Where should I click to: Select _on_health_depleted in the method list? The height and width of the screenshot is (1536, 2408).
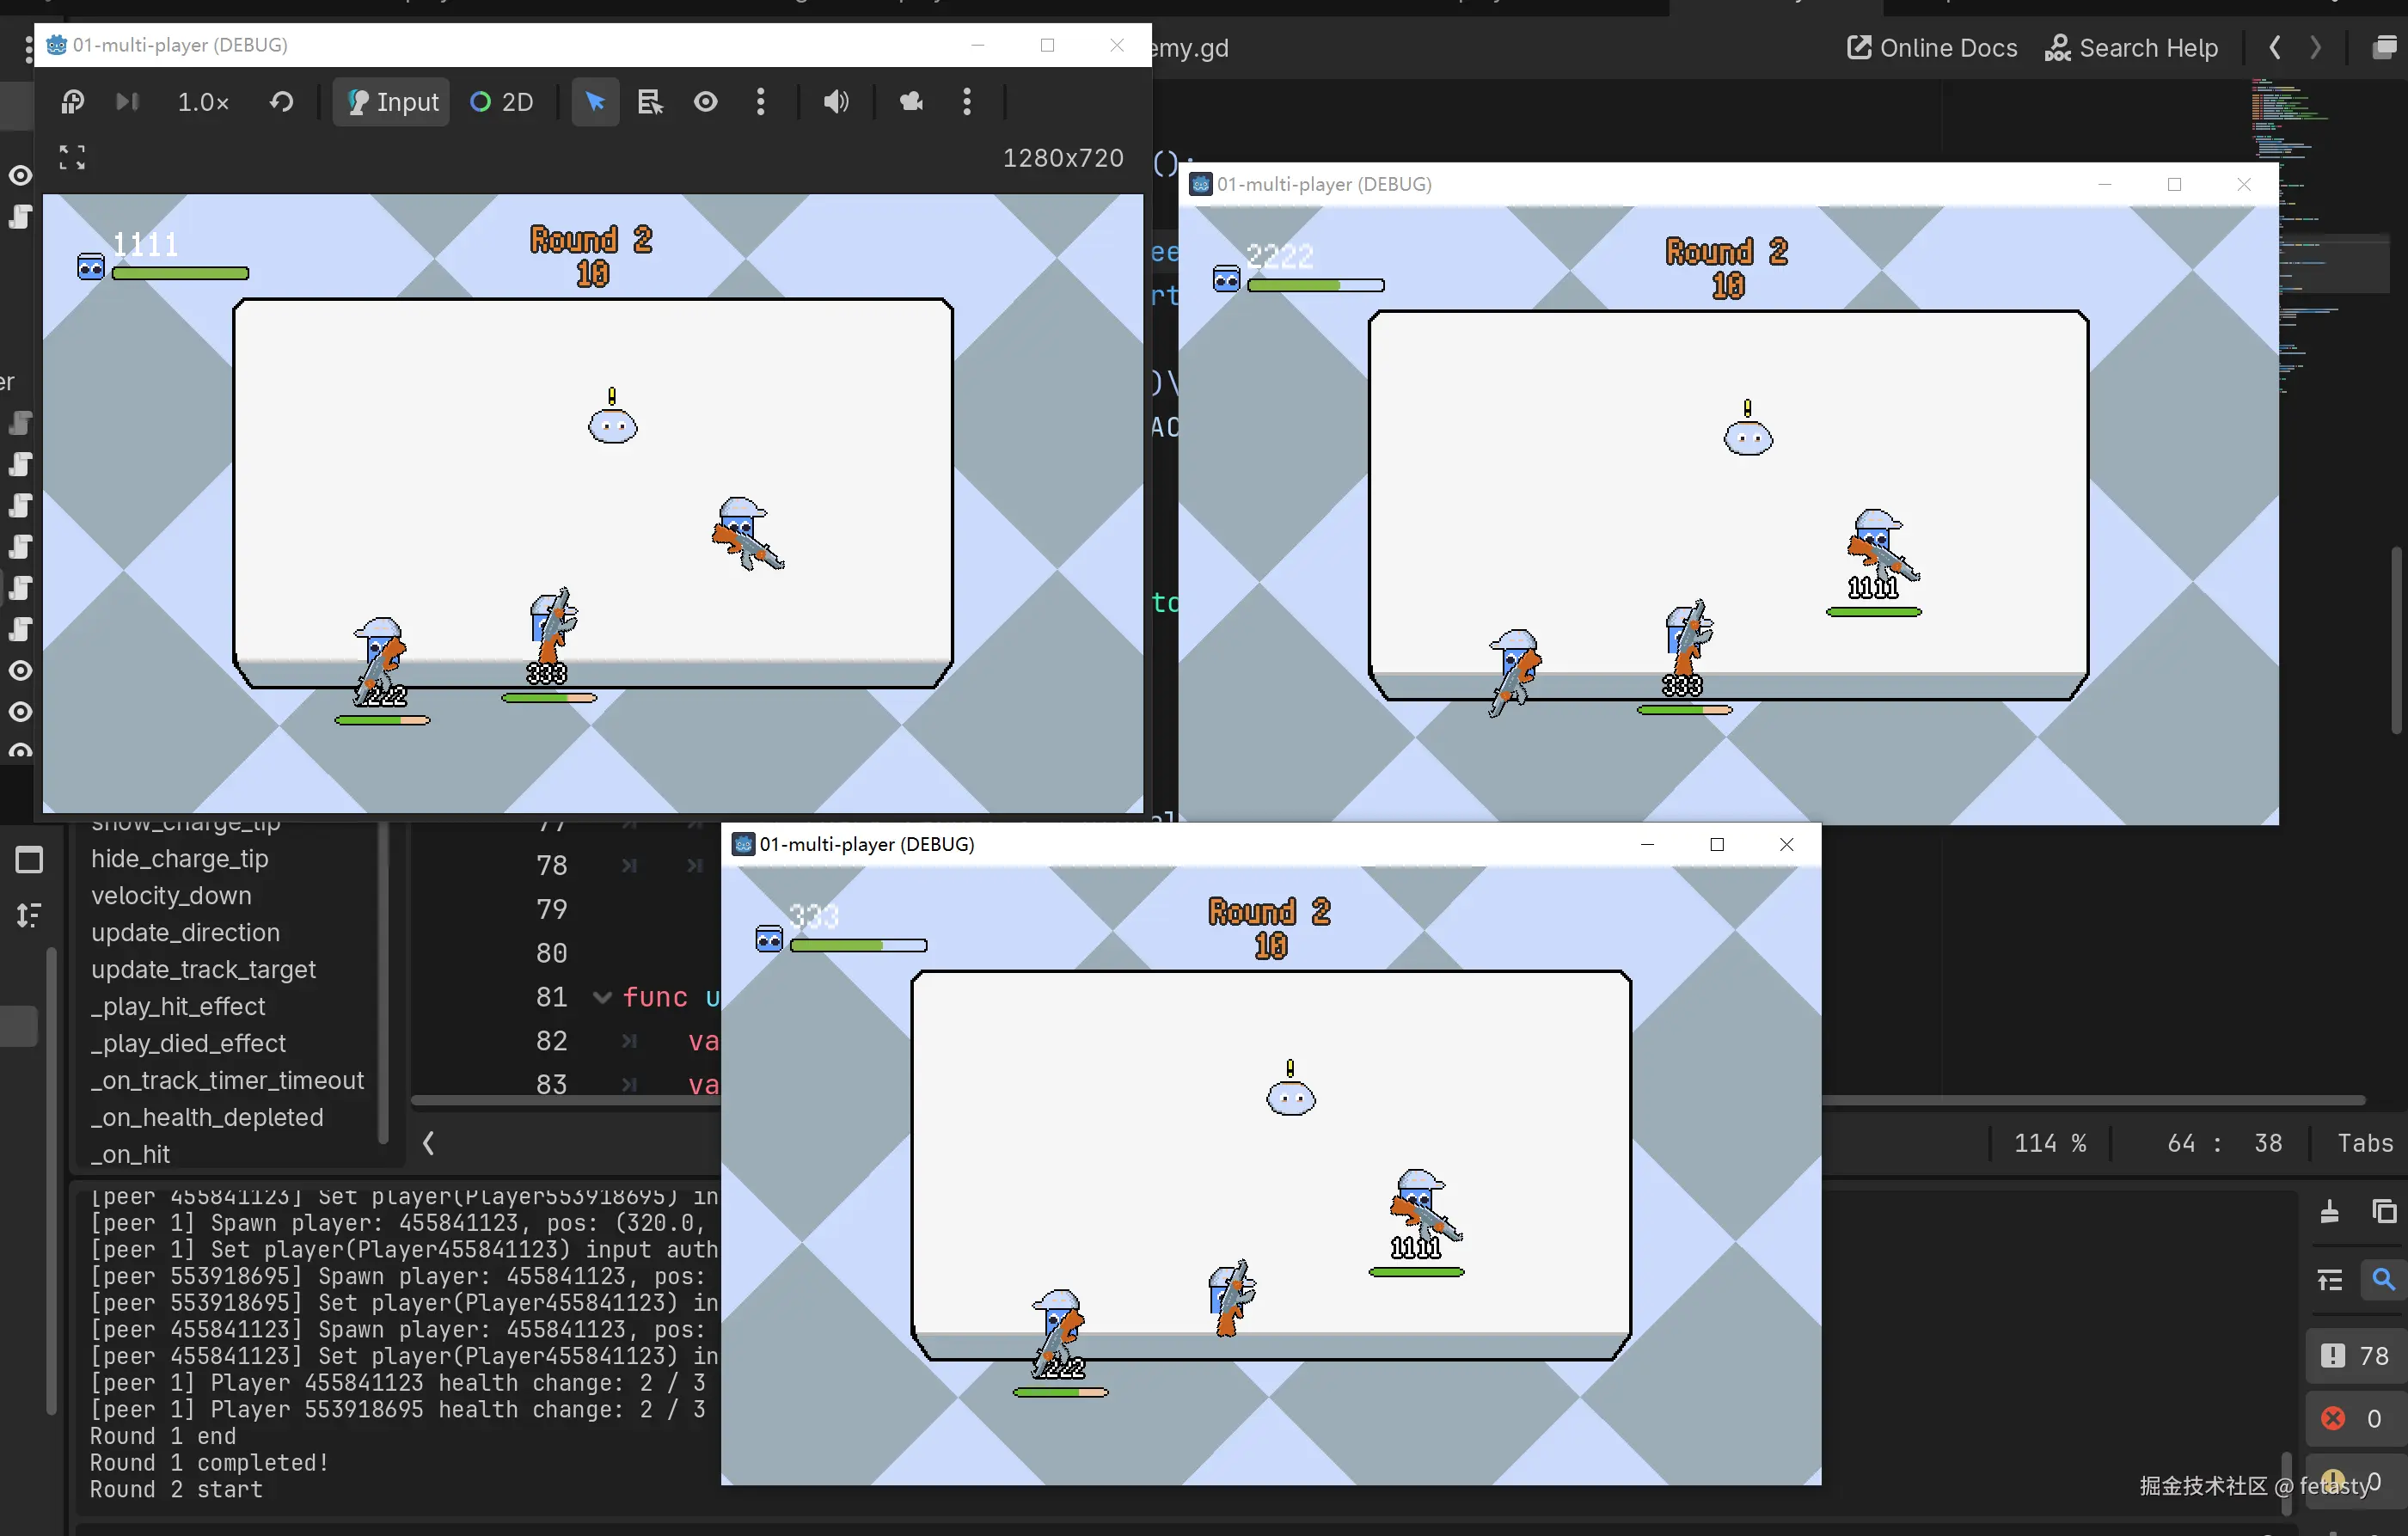207,1117
